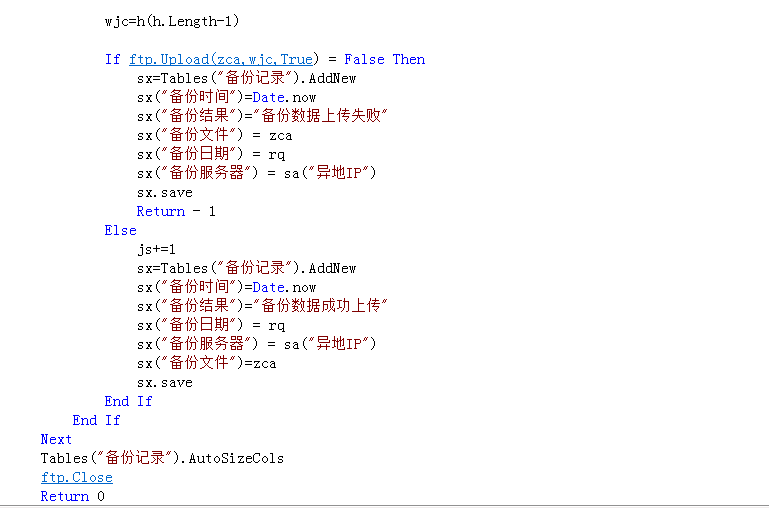Click the Else keyword
The height and width of the screenshot is (508, 769).
[121, 230]
